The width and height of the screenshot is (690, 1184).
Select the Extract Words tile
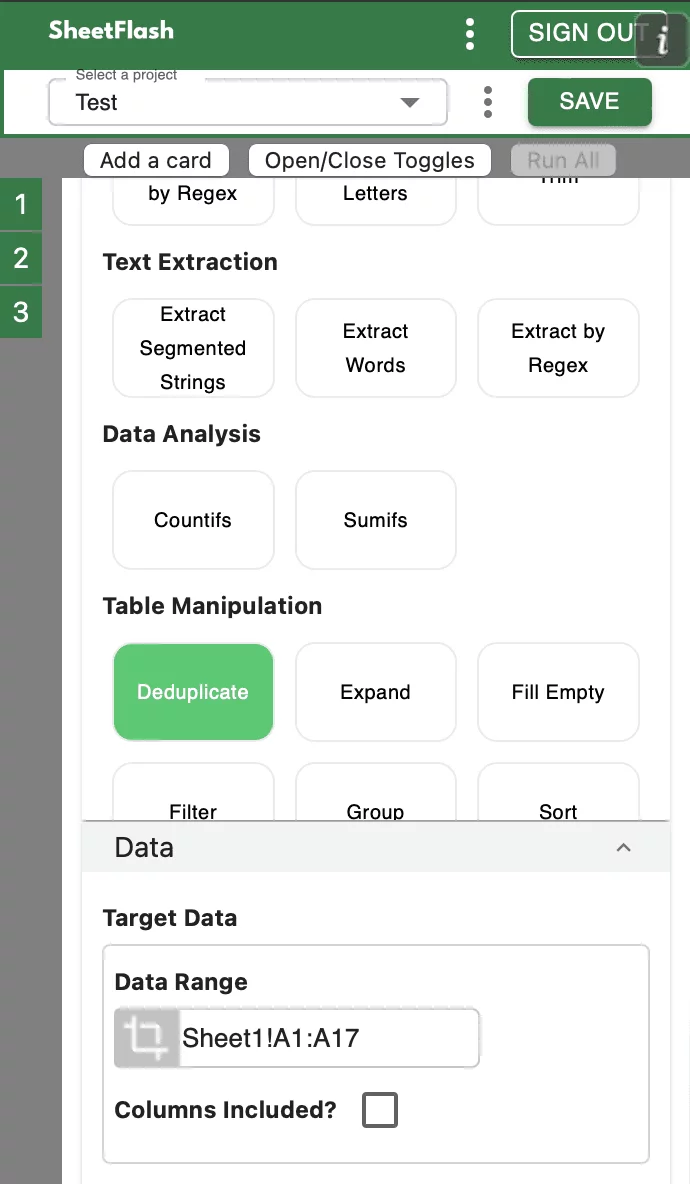click(x=375, y=348)
